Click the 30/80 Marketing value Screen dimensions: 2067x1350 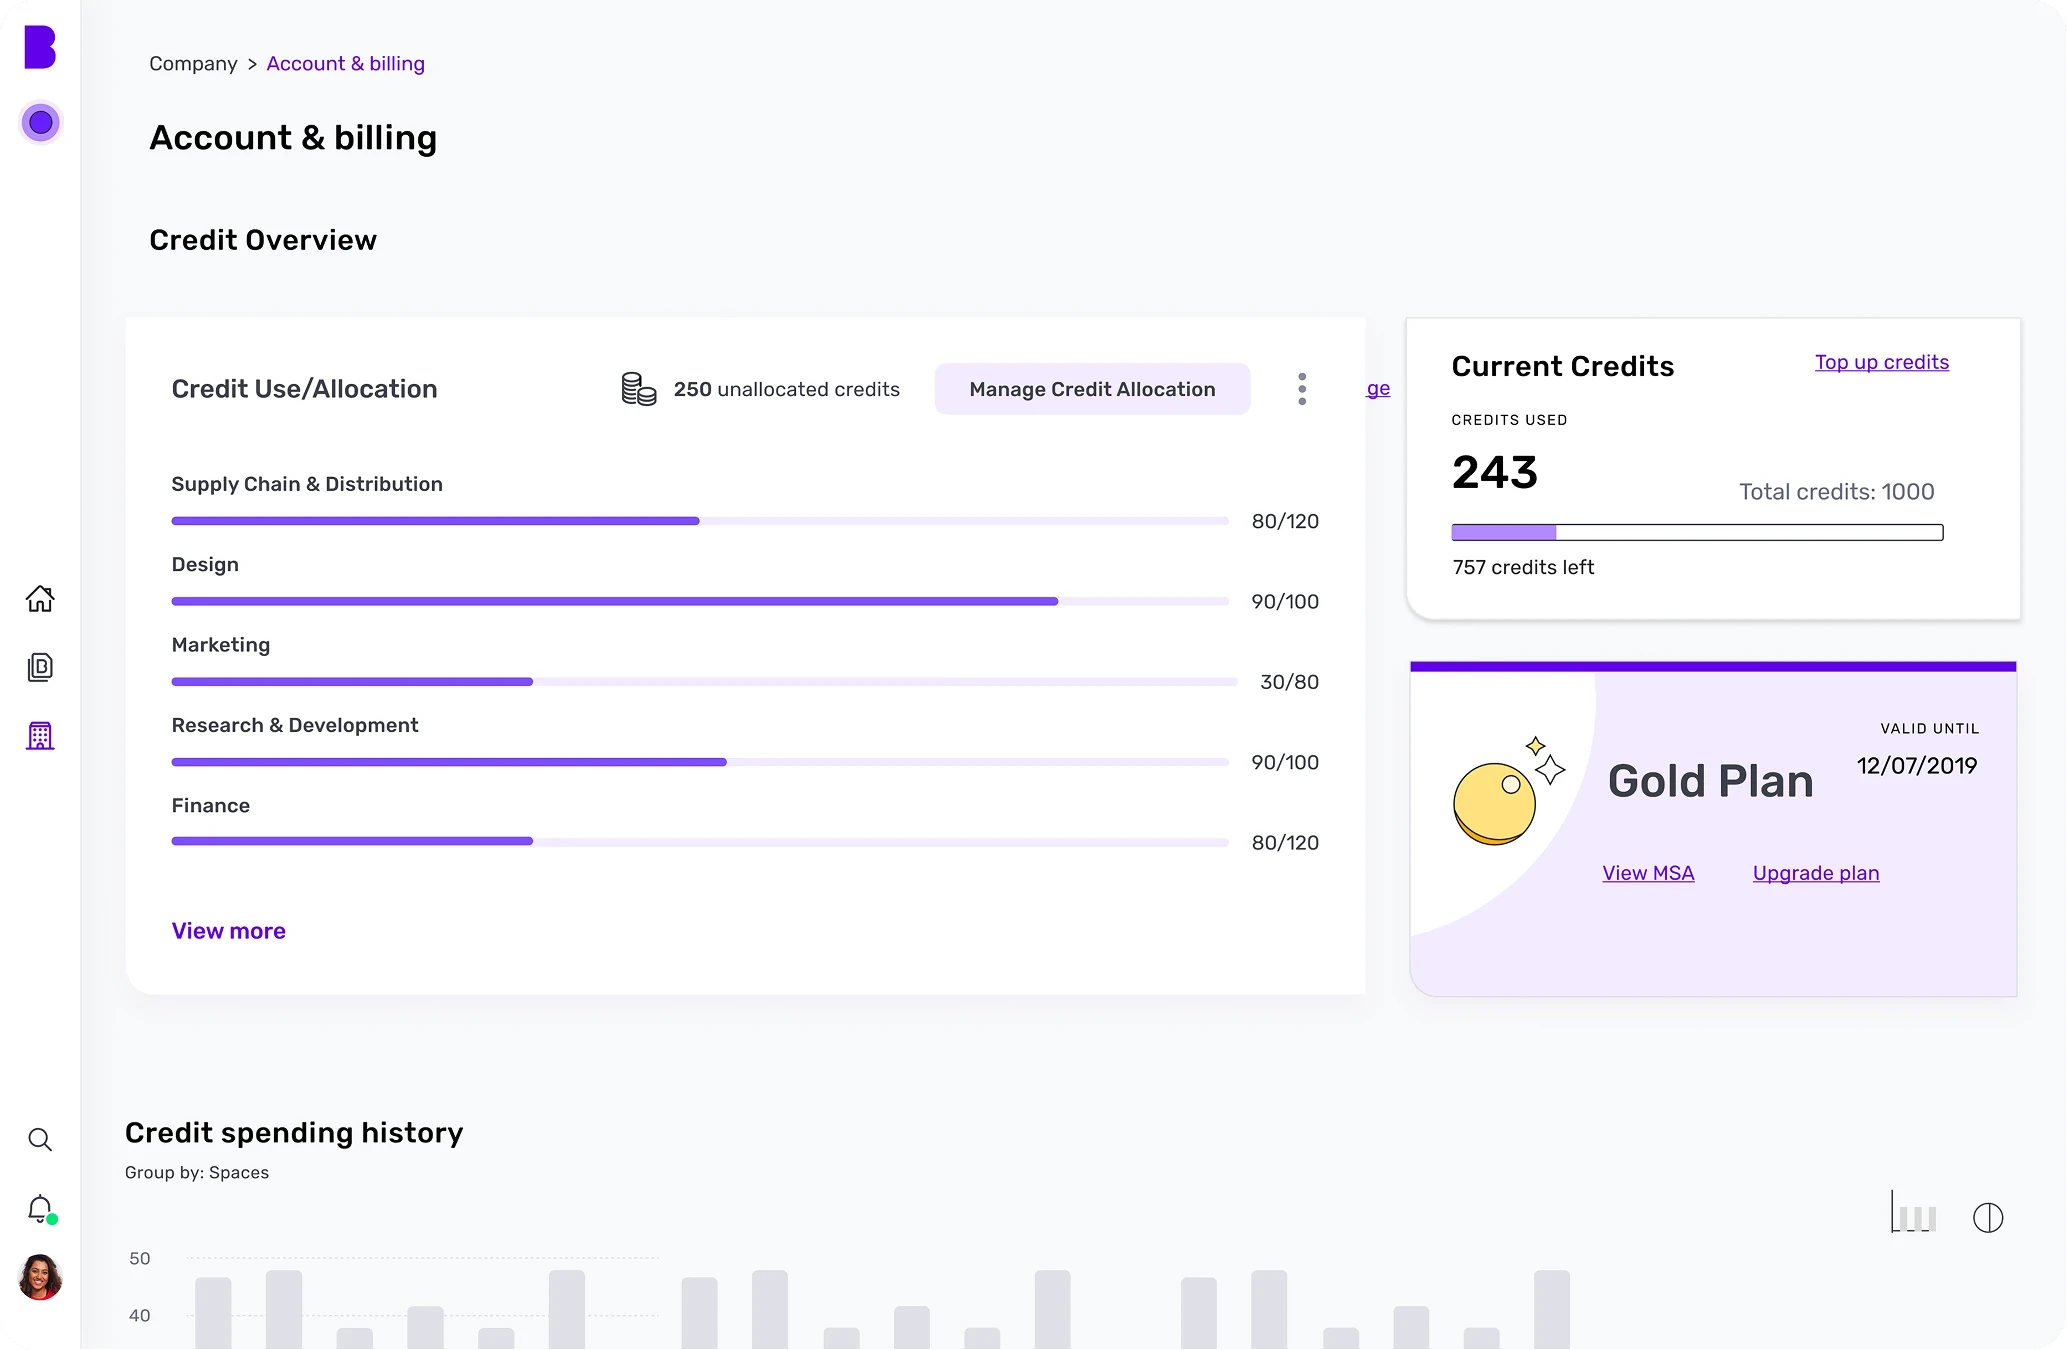coord(1289,682)
